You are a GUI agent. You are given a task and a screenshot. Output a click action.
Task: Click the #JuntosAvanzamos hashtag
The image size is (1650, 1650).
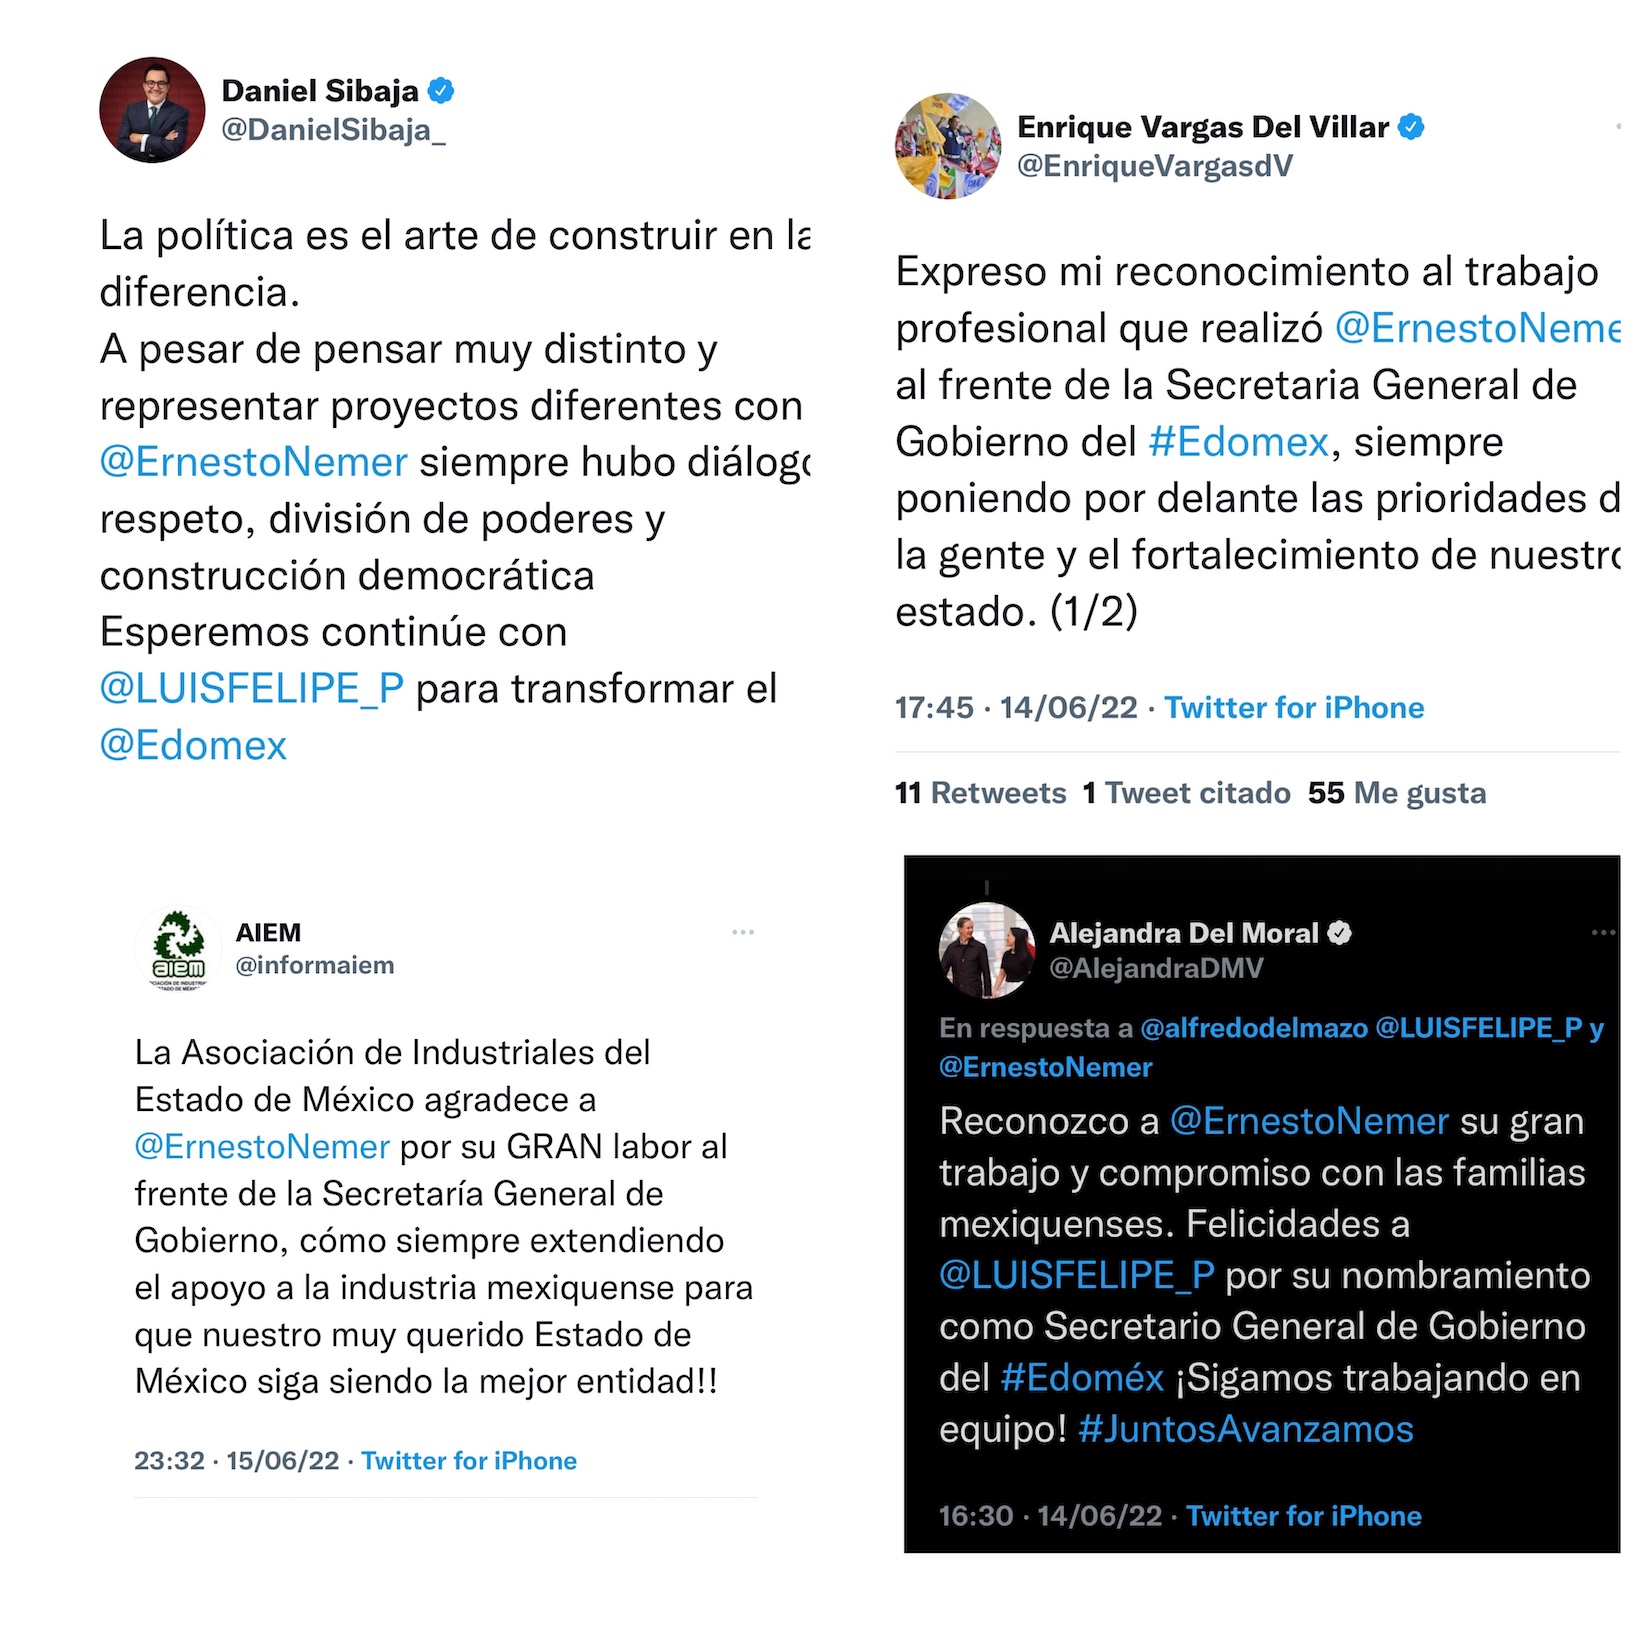[x=1246, y=1429]
